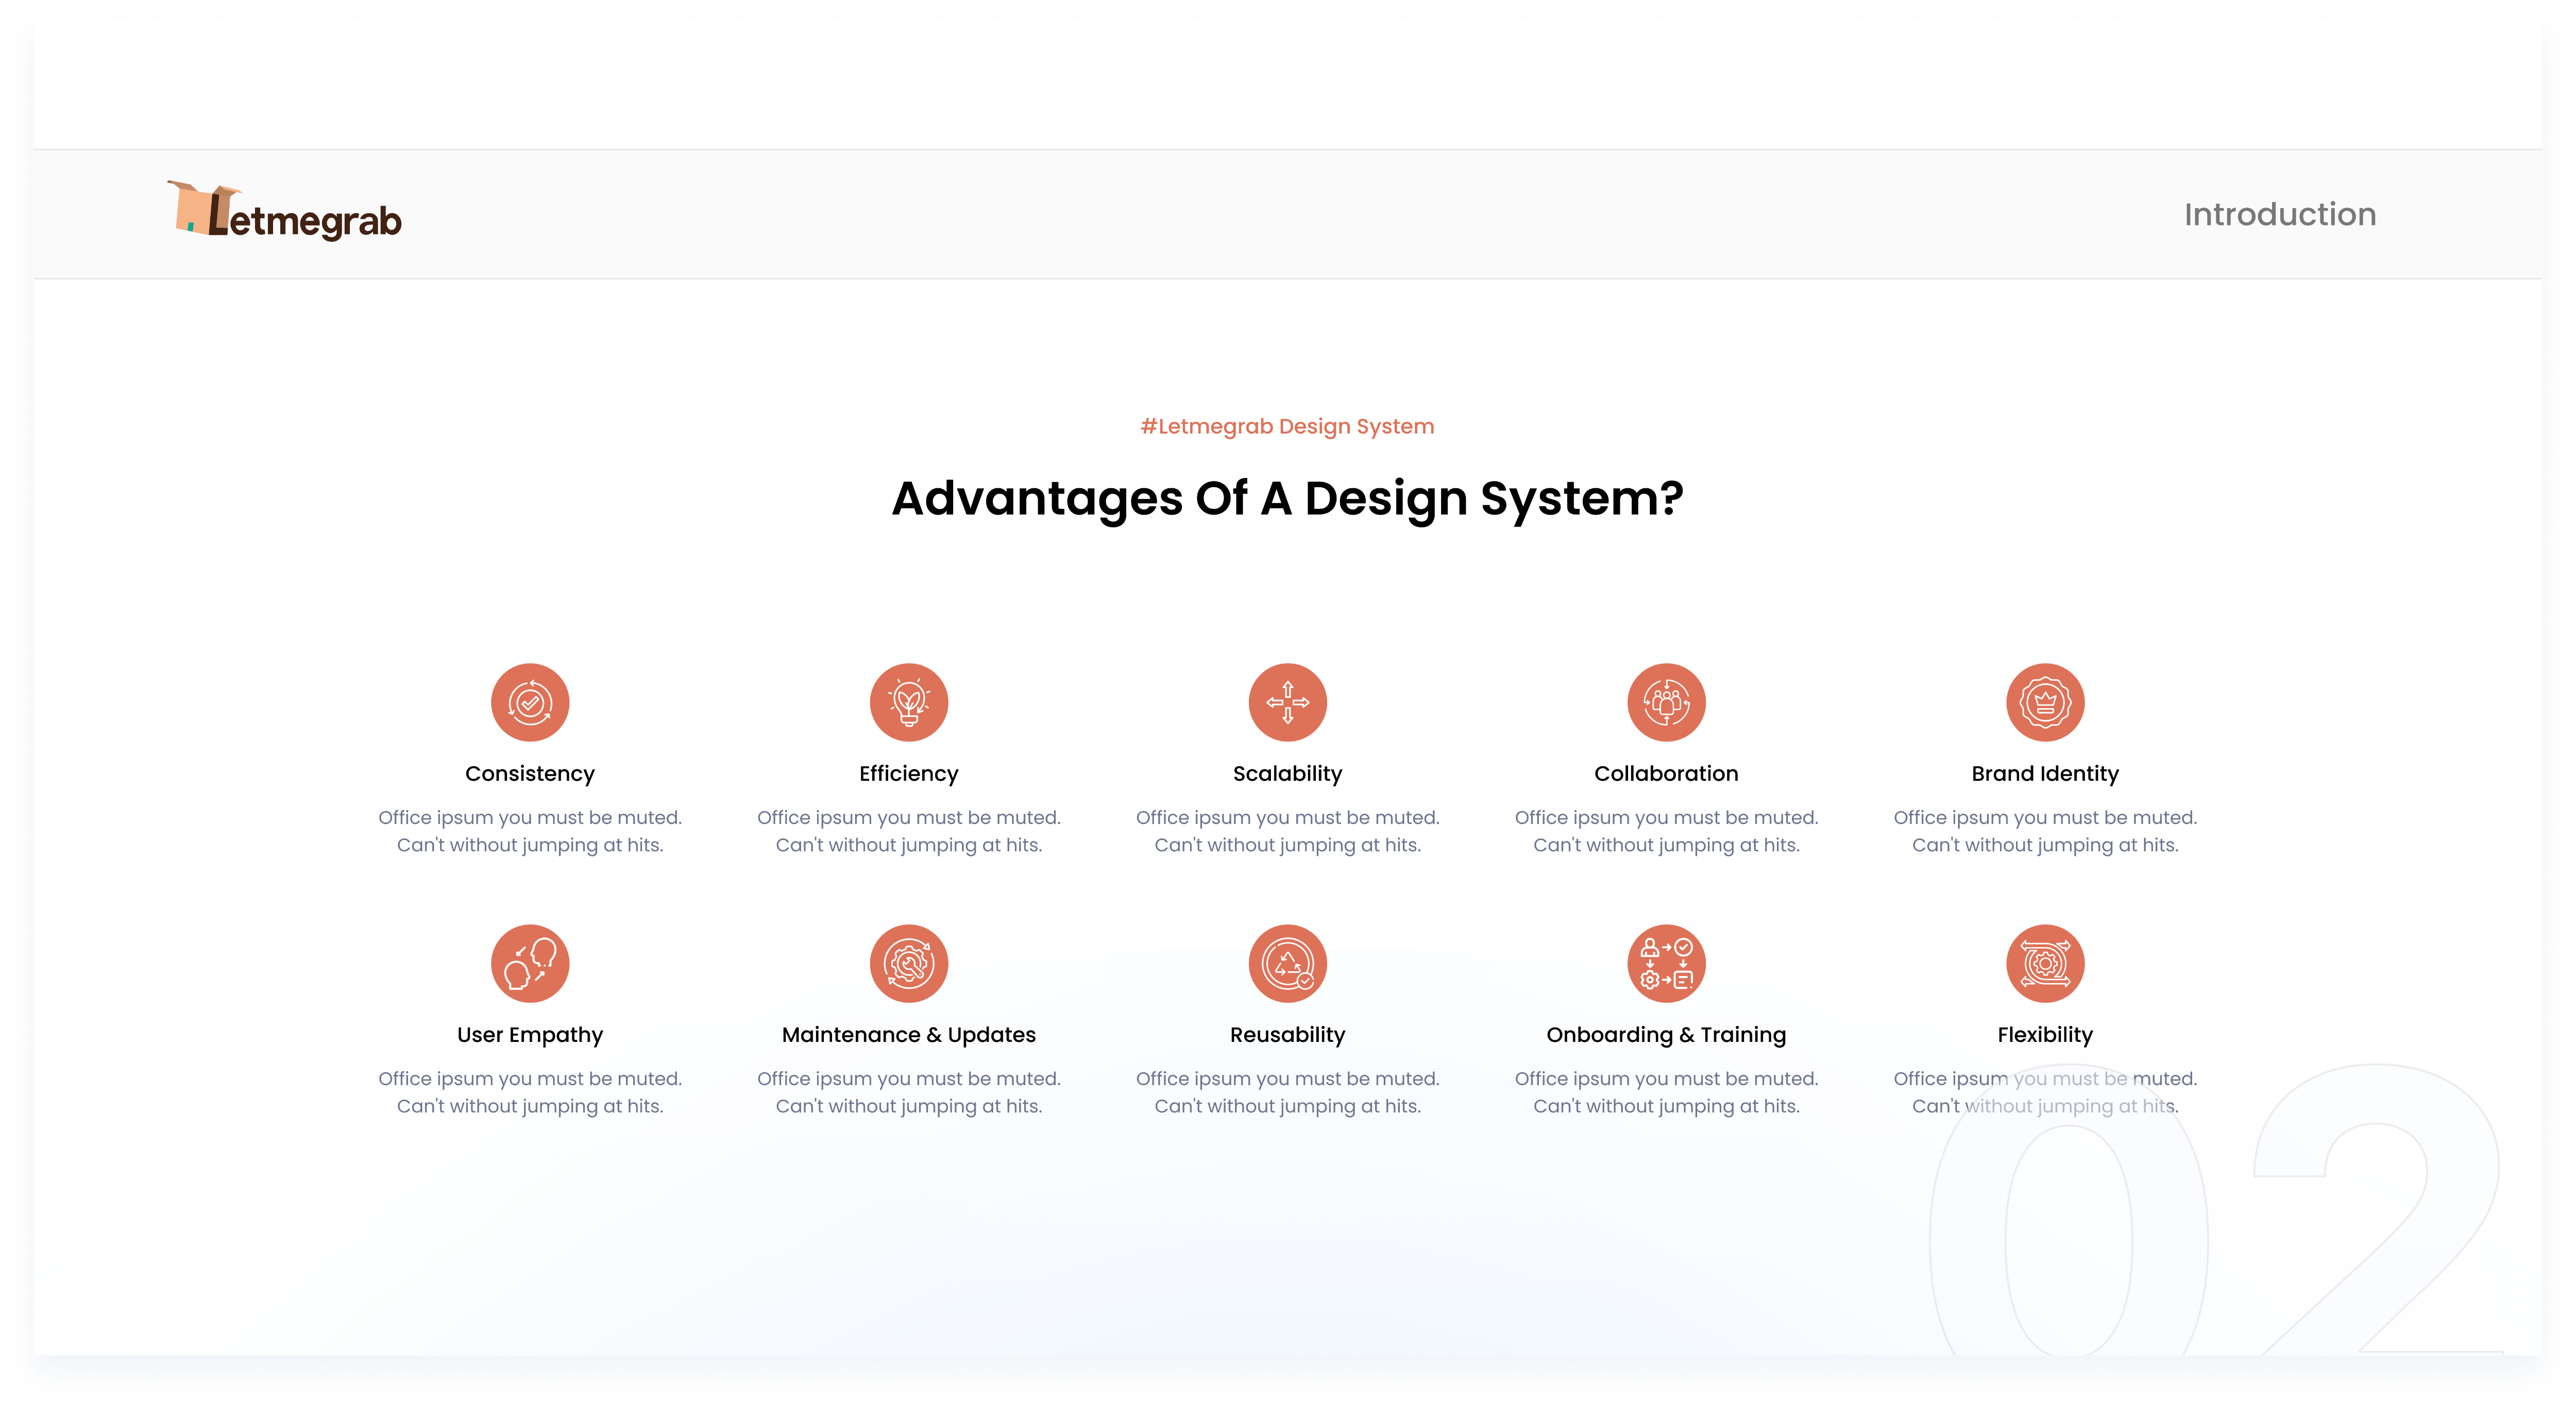This screenshot has width=2576, height=1405.
Task: Click the description text under Brand Identity
Action: 2045,831
